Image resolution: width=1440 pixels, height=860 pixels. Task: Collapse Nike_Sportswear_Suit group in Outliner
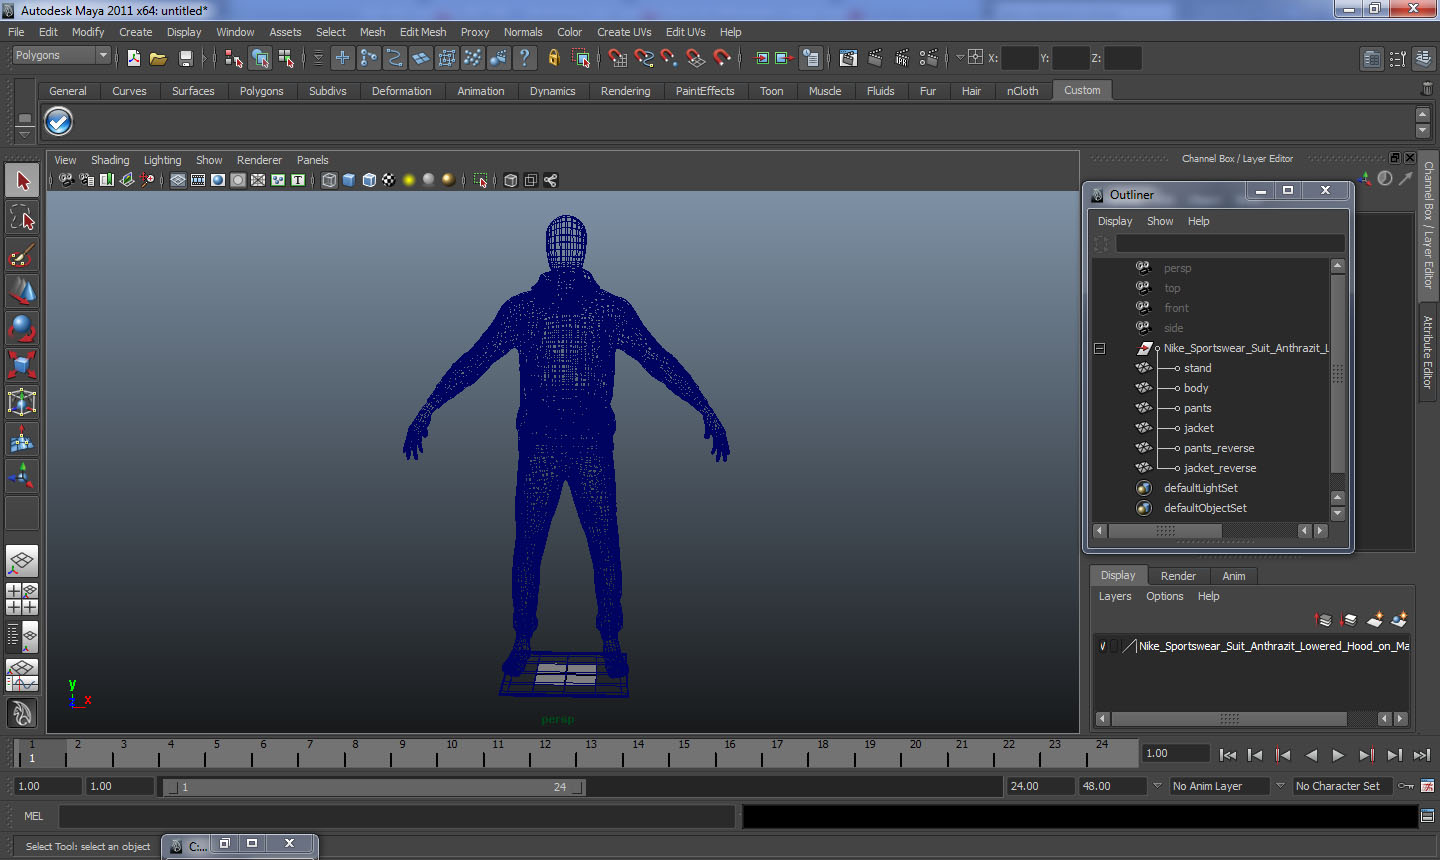tap(1099, 348)
